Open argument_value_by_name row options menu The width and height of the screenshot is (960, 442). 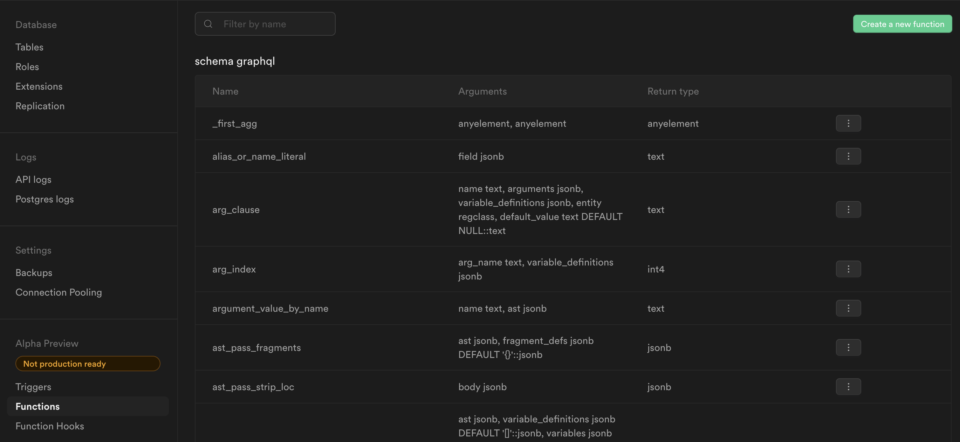(848, 309)
